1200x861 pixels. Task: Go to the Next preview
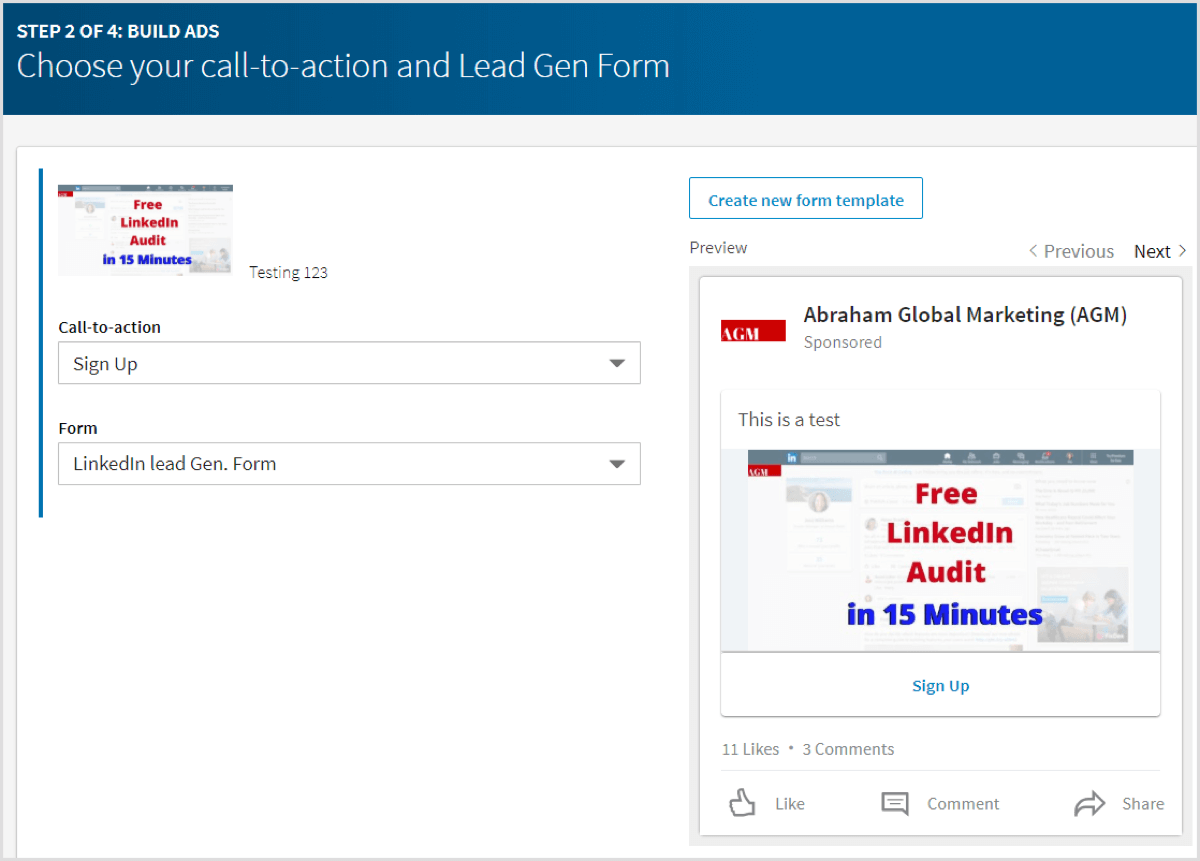1152,251
